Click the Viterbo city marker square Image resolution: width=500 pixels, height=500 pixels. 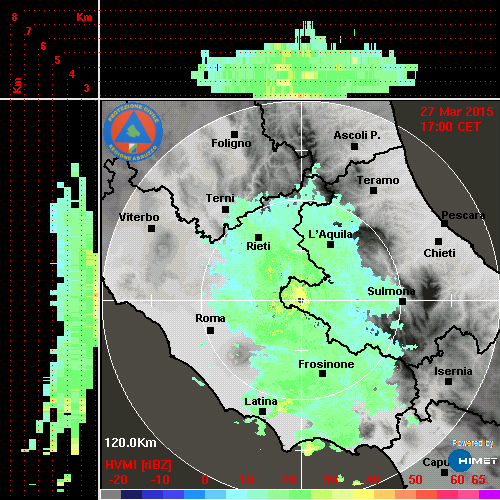[151, 228]
